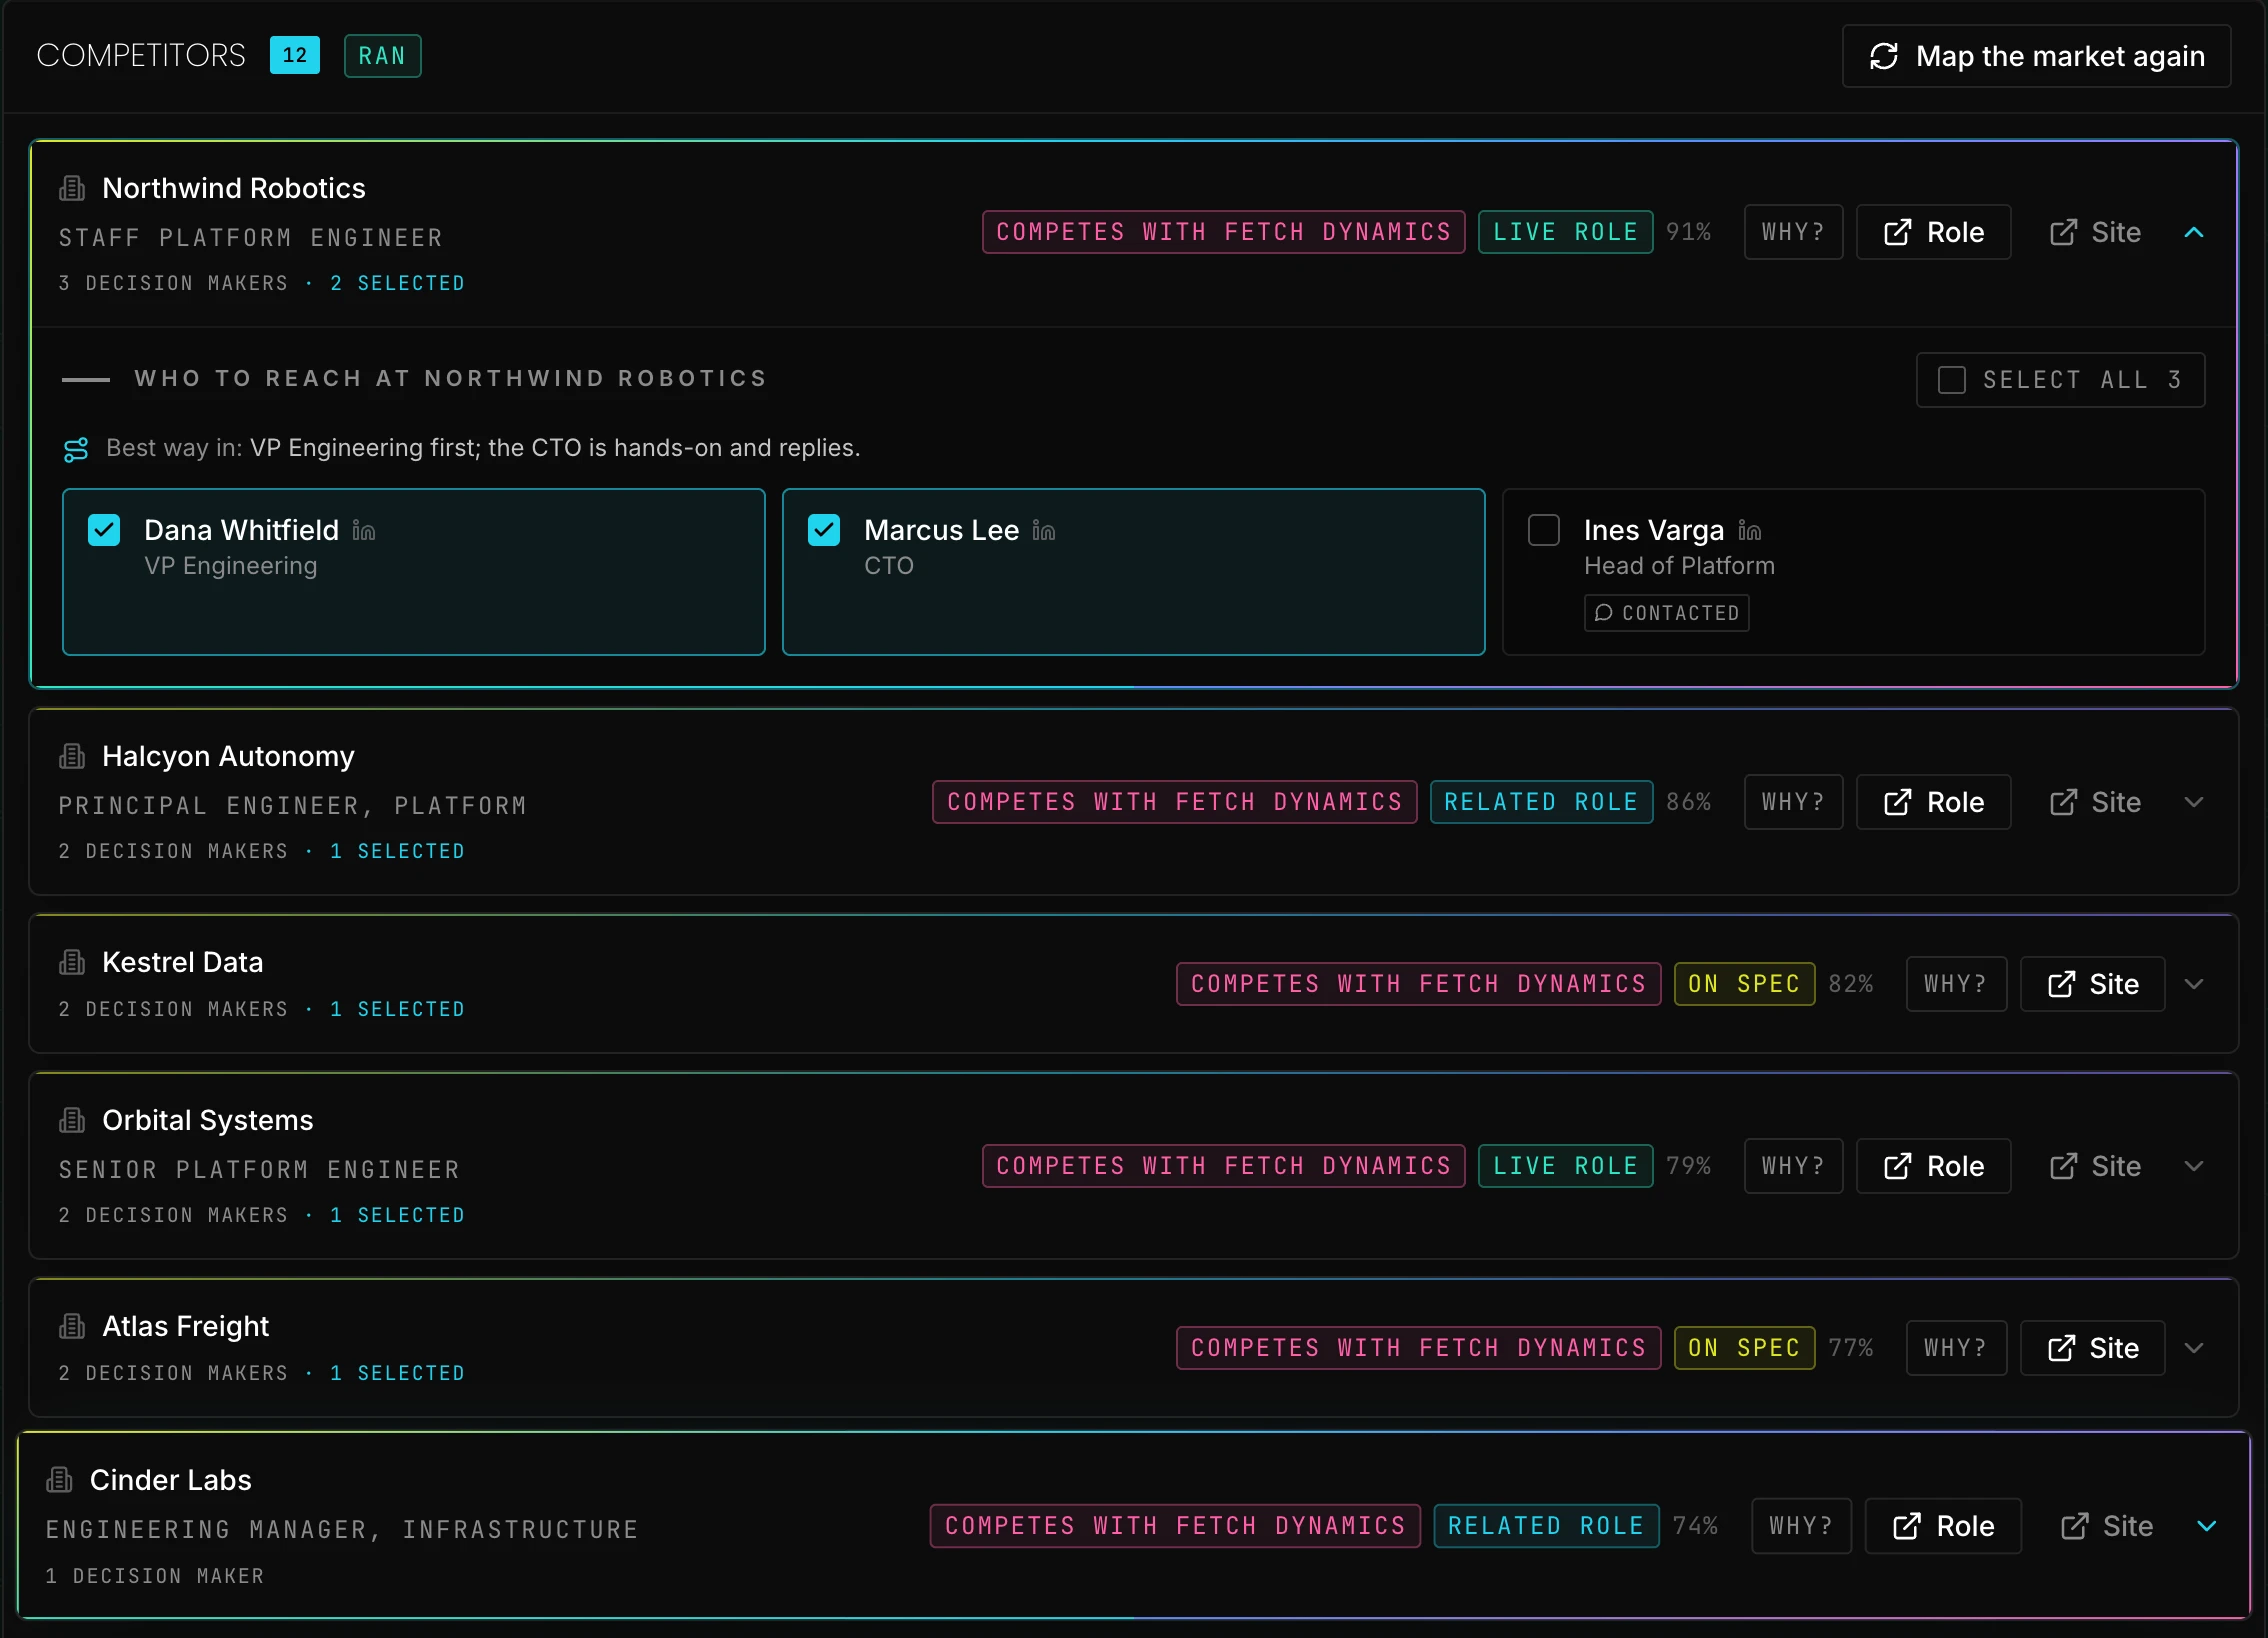This screenshot has height=1638, width=2268.
Task: Click the Map the market again button
Action: pyautogui.click(x=2037, y=57)
